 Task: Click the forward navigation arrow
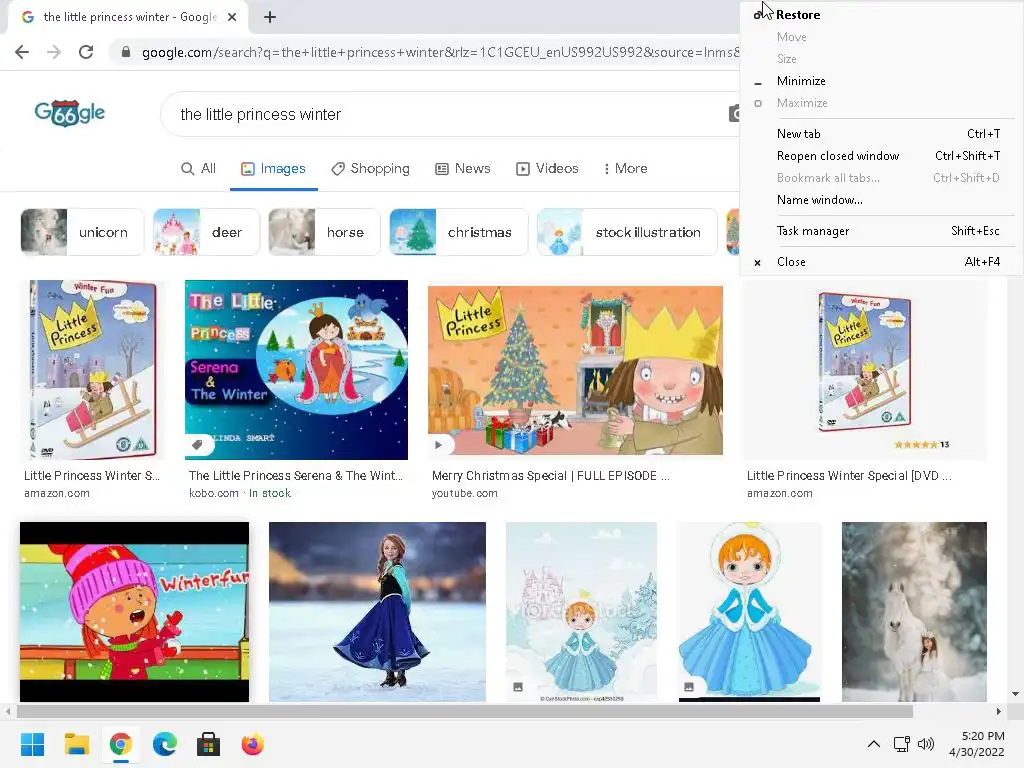(54, 52)
